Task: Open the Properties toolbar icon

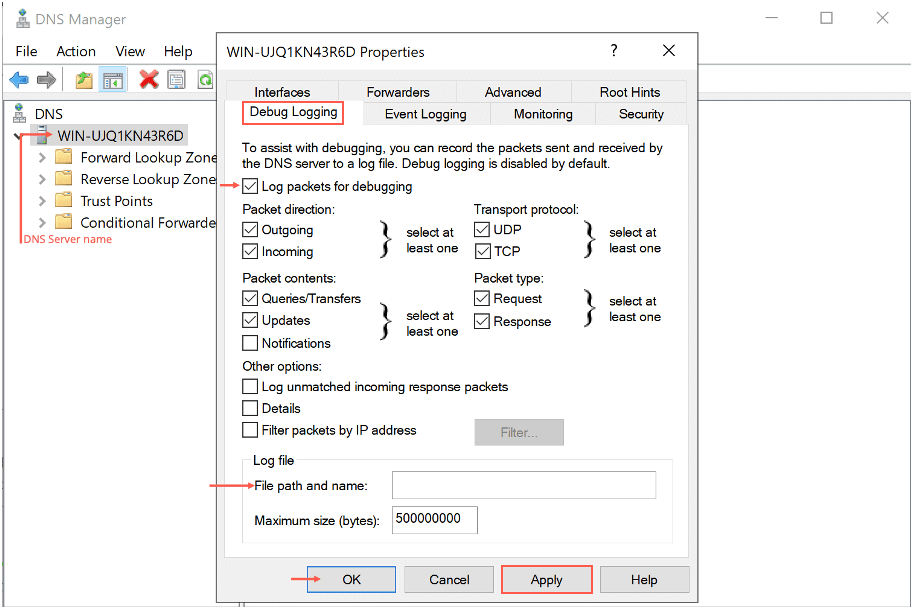Action: click(x=177, y=80)
